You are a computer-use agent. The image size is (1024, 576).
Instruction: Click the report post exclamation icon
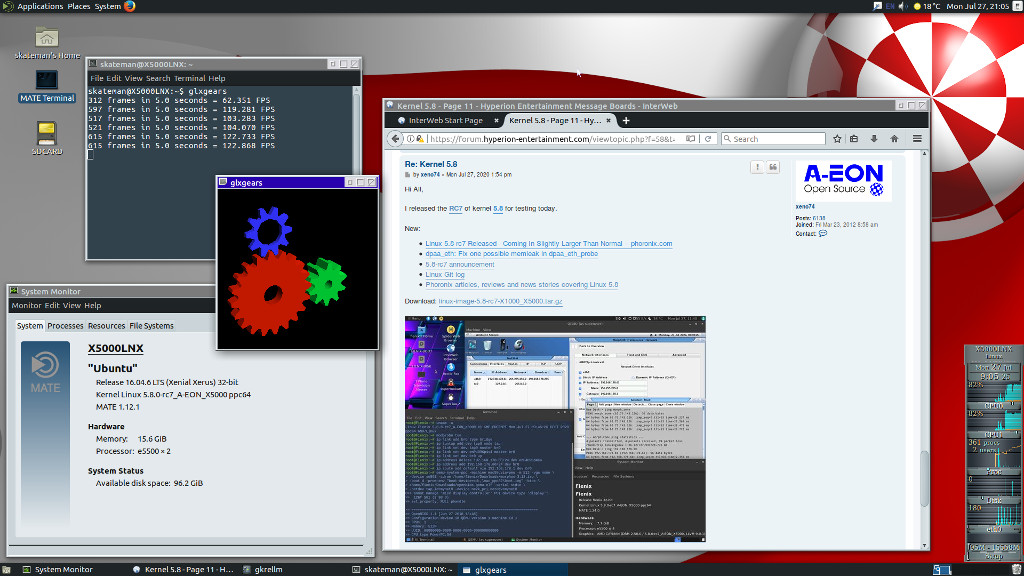coord(757,168)
